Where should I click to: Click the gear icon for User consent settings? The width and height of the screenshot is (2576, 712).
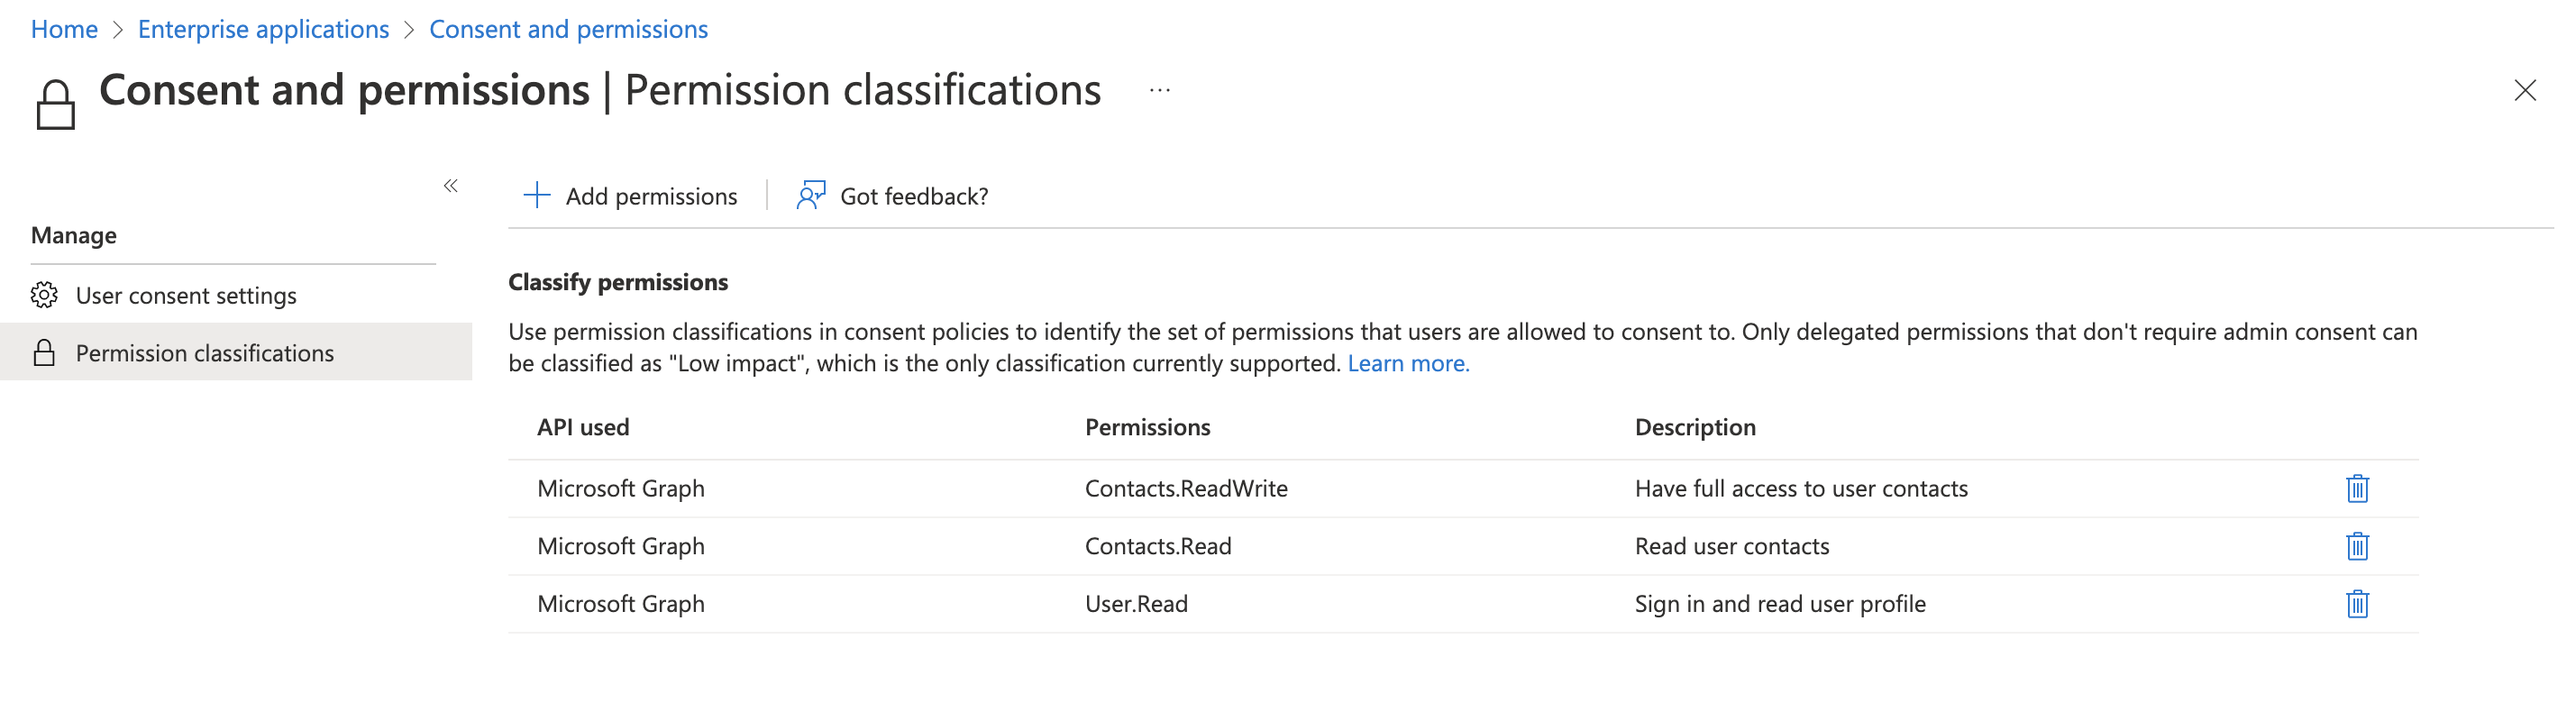click(x=44, y=295)
